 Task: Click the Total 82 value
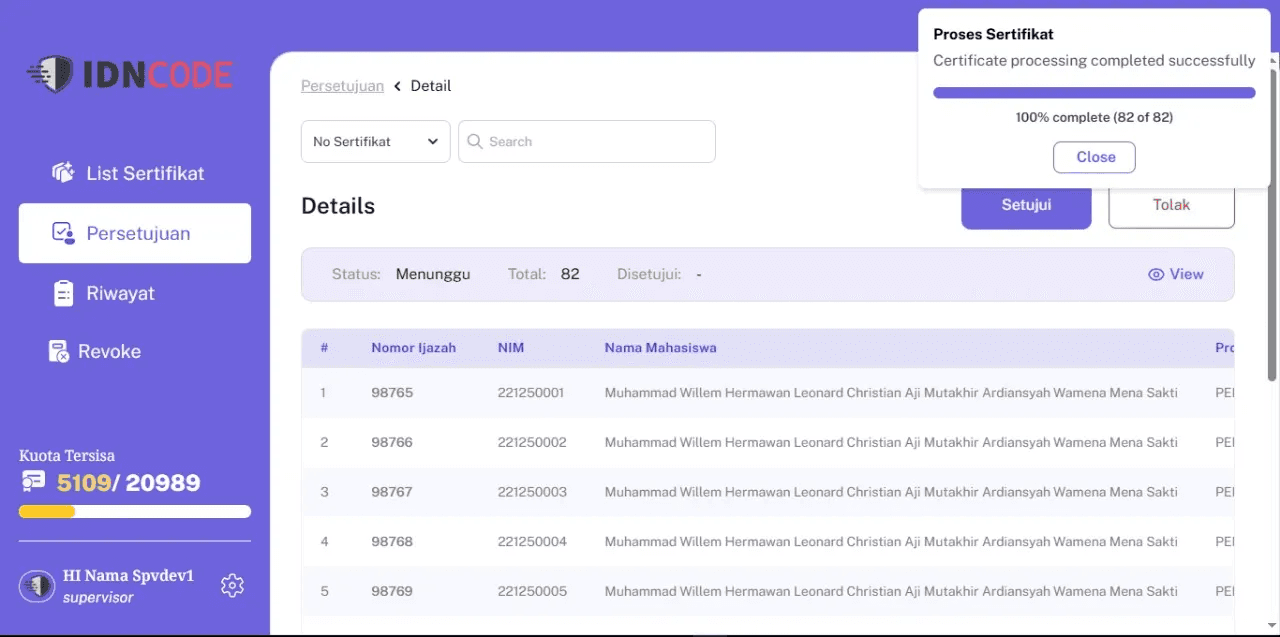point(570,274)
